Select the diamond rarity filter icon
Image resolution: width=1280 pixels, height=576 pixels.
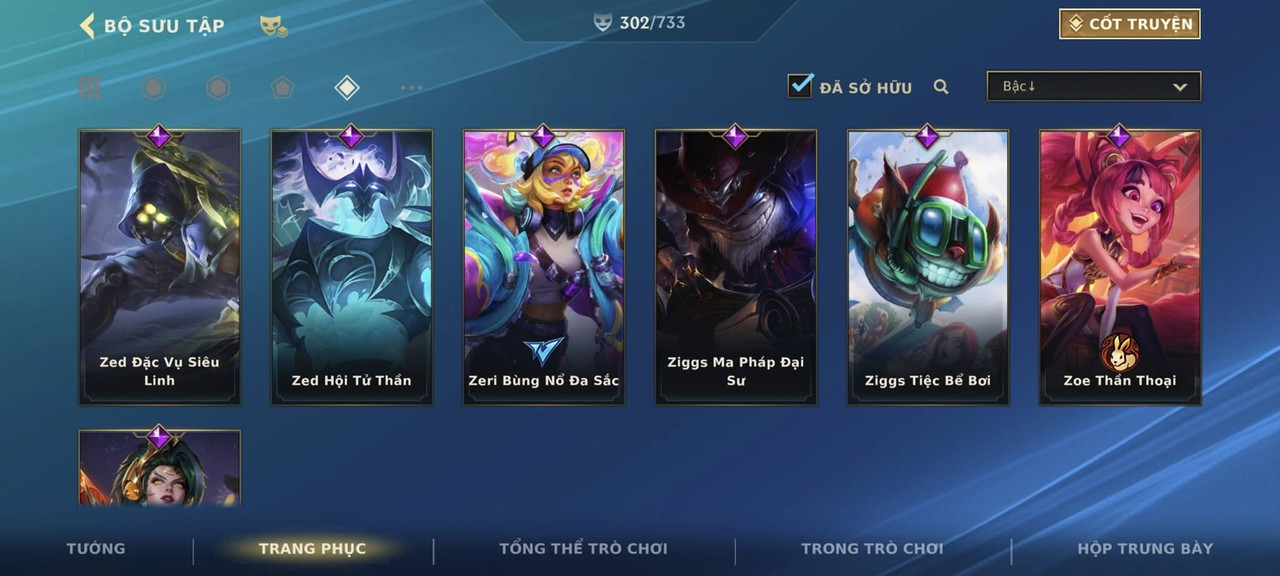click(347, 88)
